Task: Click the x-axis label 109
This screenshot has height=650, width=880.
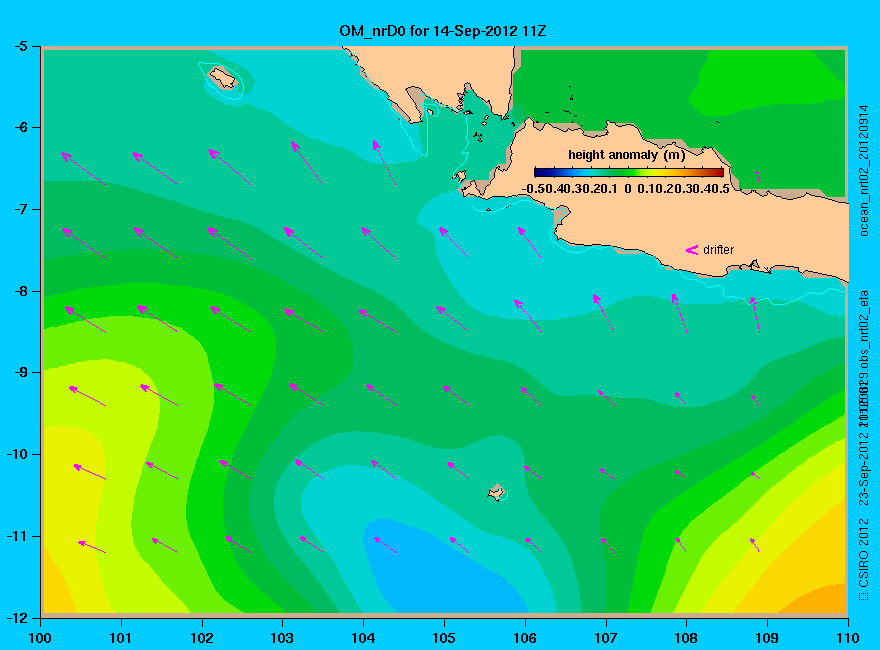Action: (767, 638)
